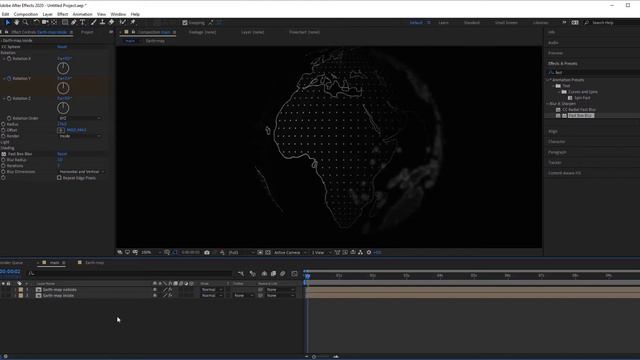Click Search Help field
640x360 pixels.
coord(612,23)
